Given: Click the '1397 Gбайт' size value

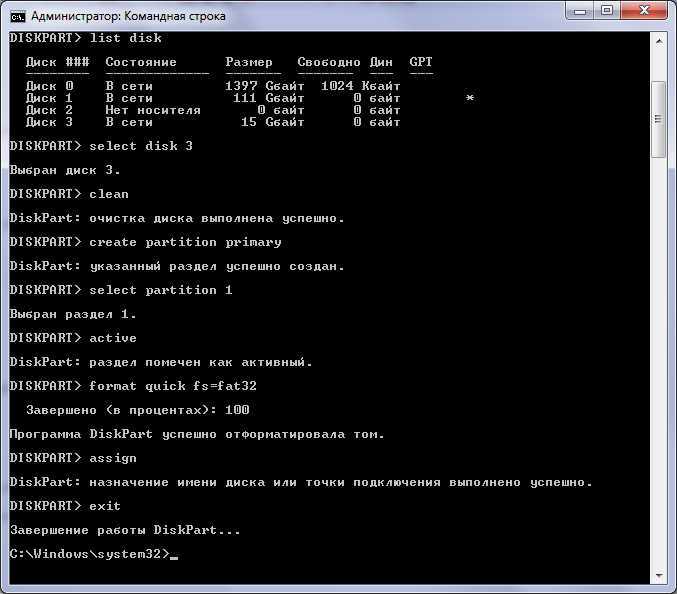Looking at the screenshot, I should 265,86.
